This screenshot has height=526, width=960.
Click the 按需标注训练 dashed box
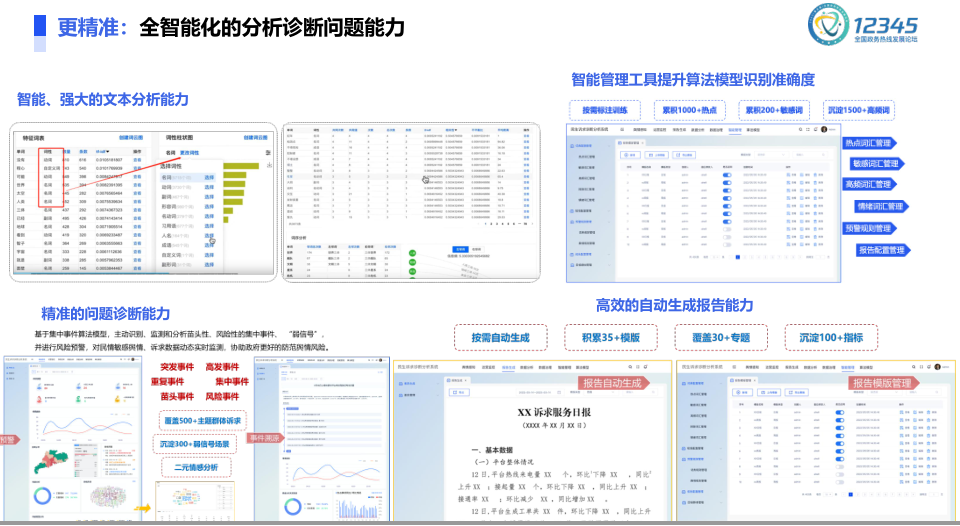point(605,110)
